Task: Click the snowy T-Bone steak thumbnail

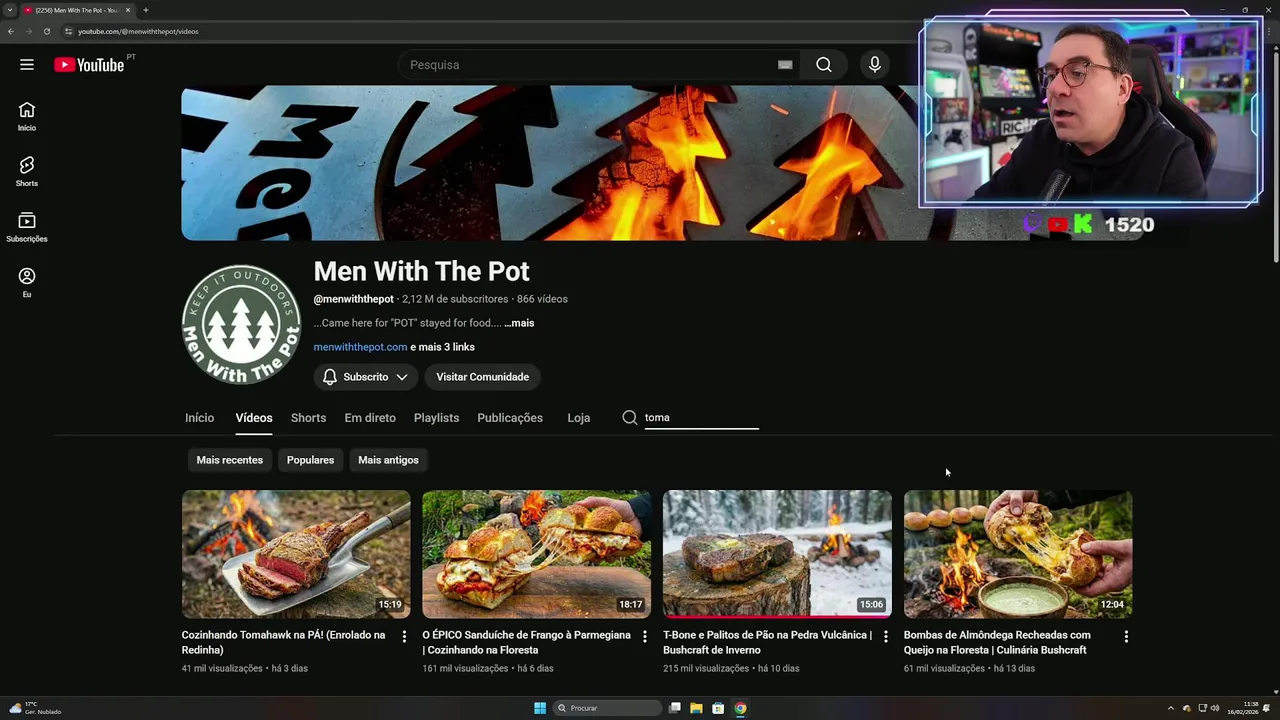Action: (x=777, y=554)
